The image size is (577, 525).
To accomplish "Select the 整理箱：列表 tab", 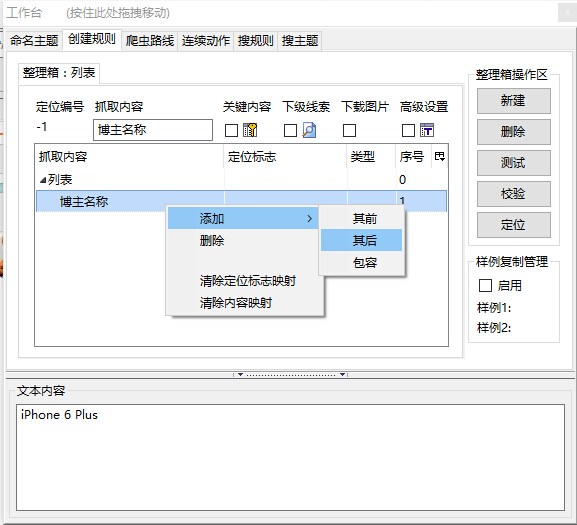I will [59, 73].
